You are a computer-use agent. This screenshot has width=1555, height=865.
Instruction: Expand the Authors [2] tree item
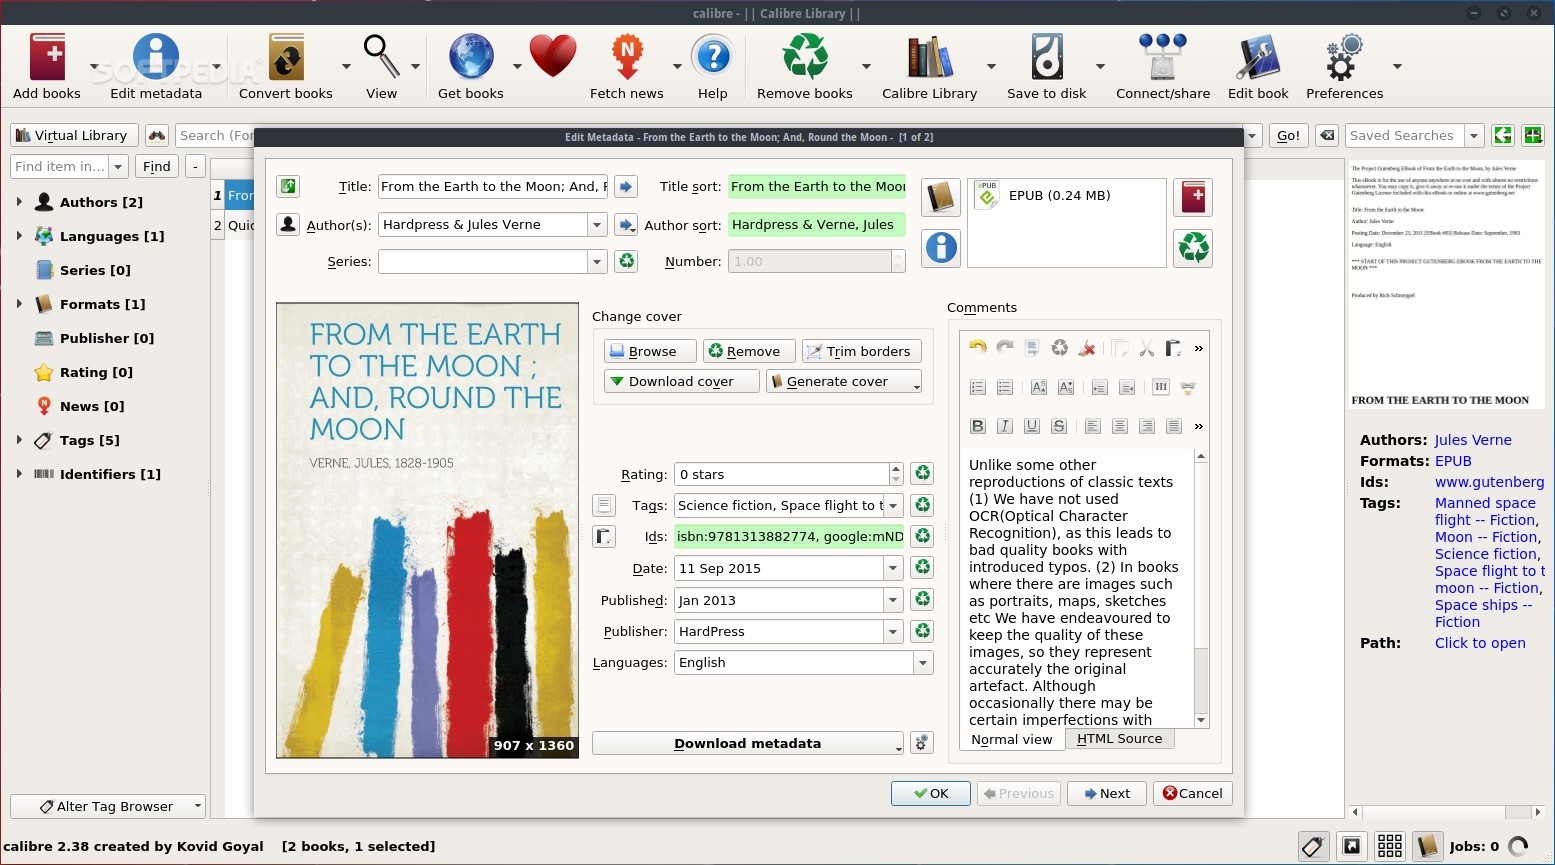(19, 202)
